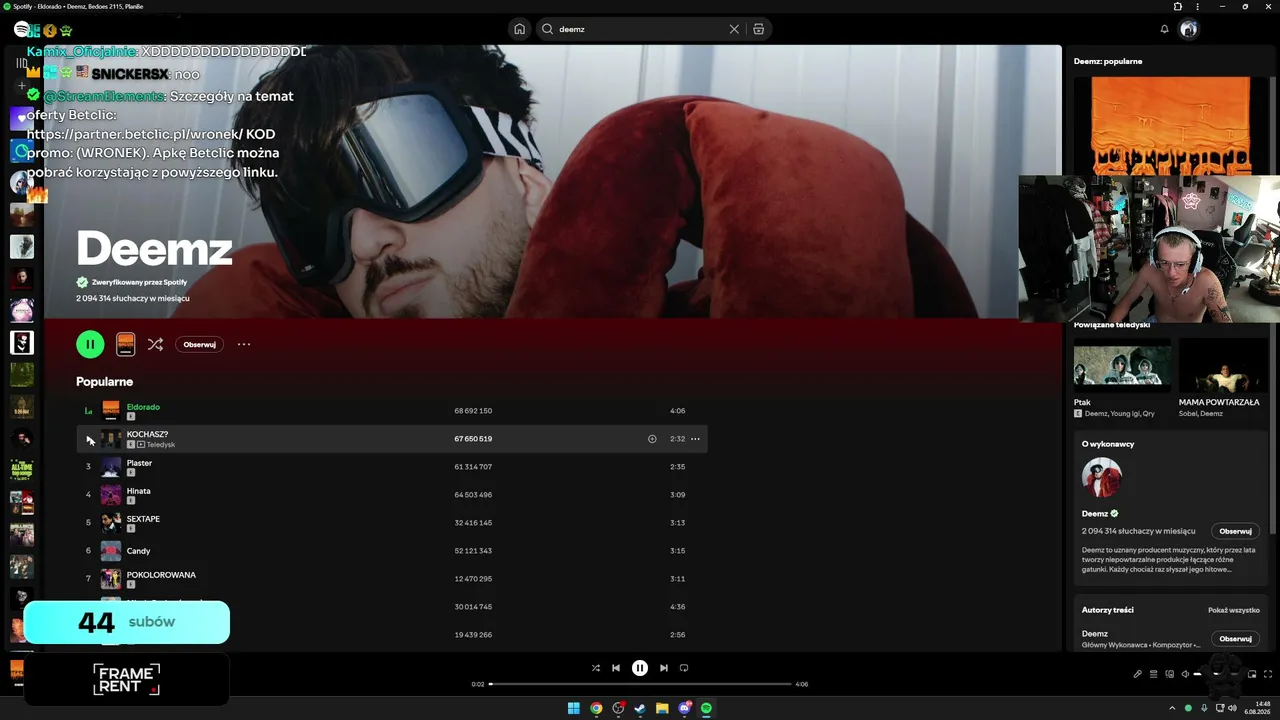
Task: Click Pokaż wszystko in Autorzy treści
Action: [1233, 610]
